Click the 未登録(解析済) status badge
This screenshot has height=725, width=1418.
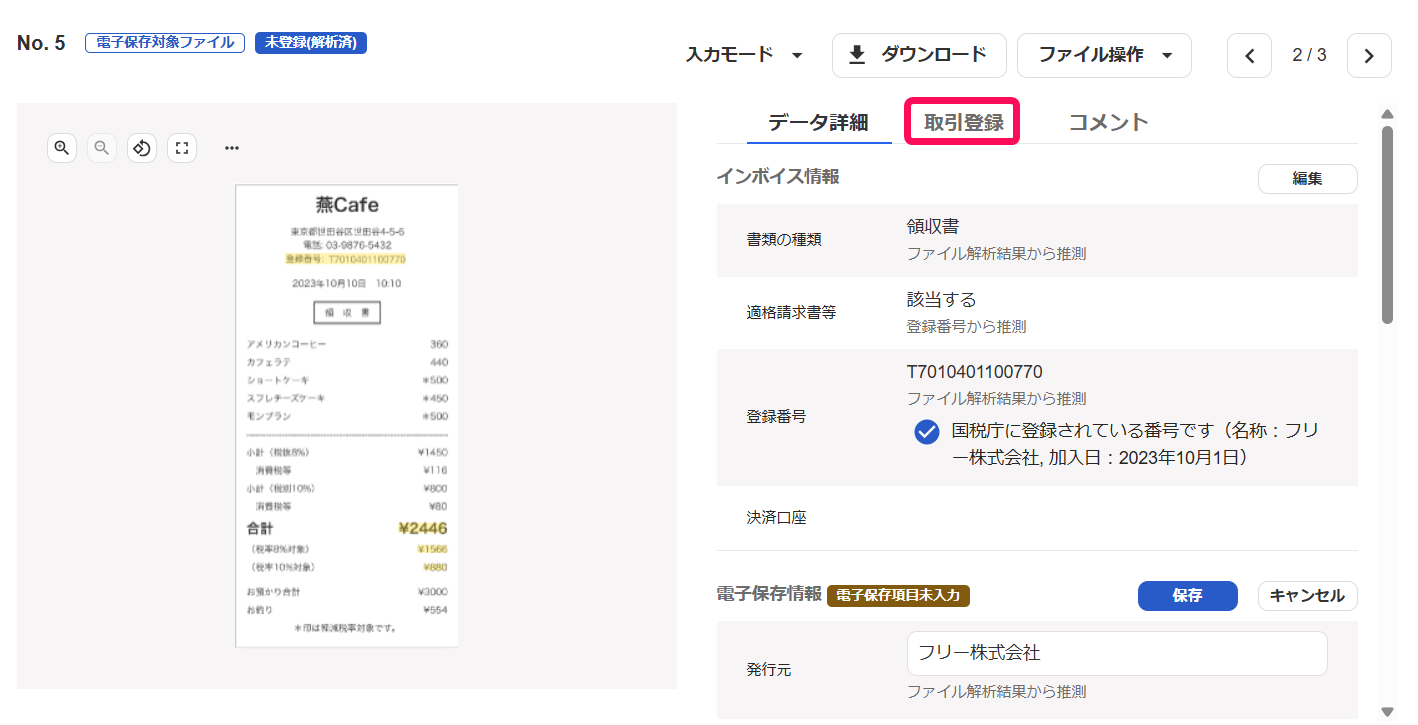pyautogui.click(x=311, y=43)
